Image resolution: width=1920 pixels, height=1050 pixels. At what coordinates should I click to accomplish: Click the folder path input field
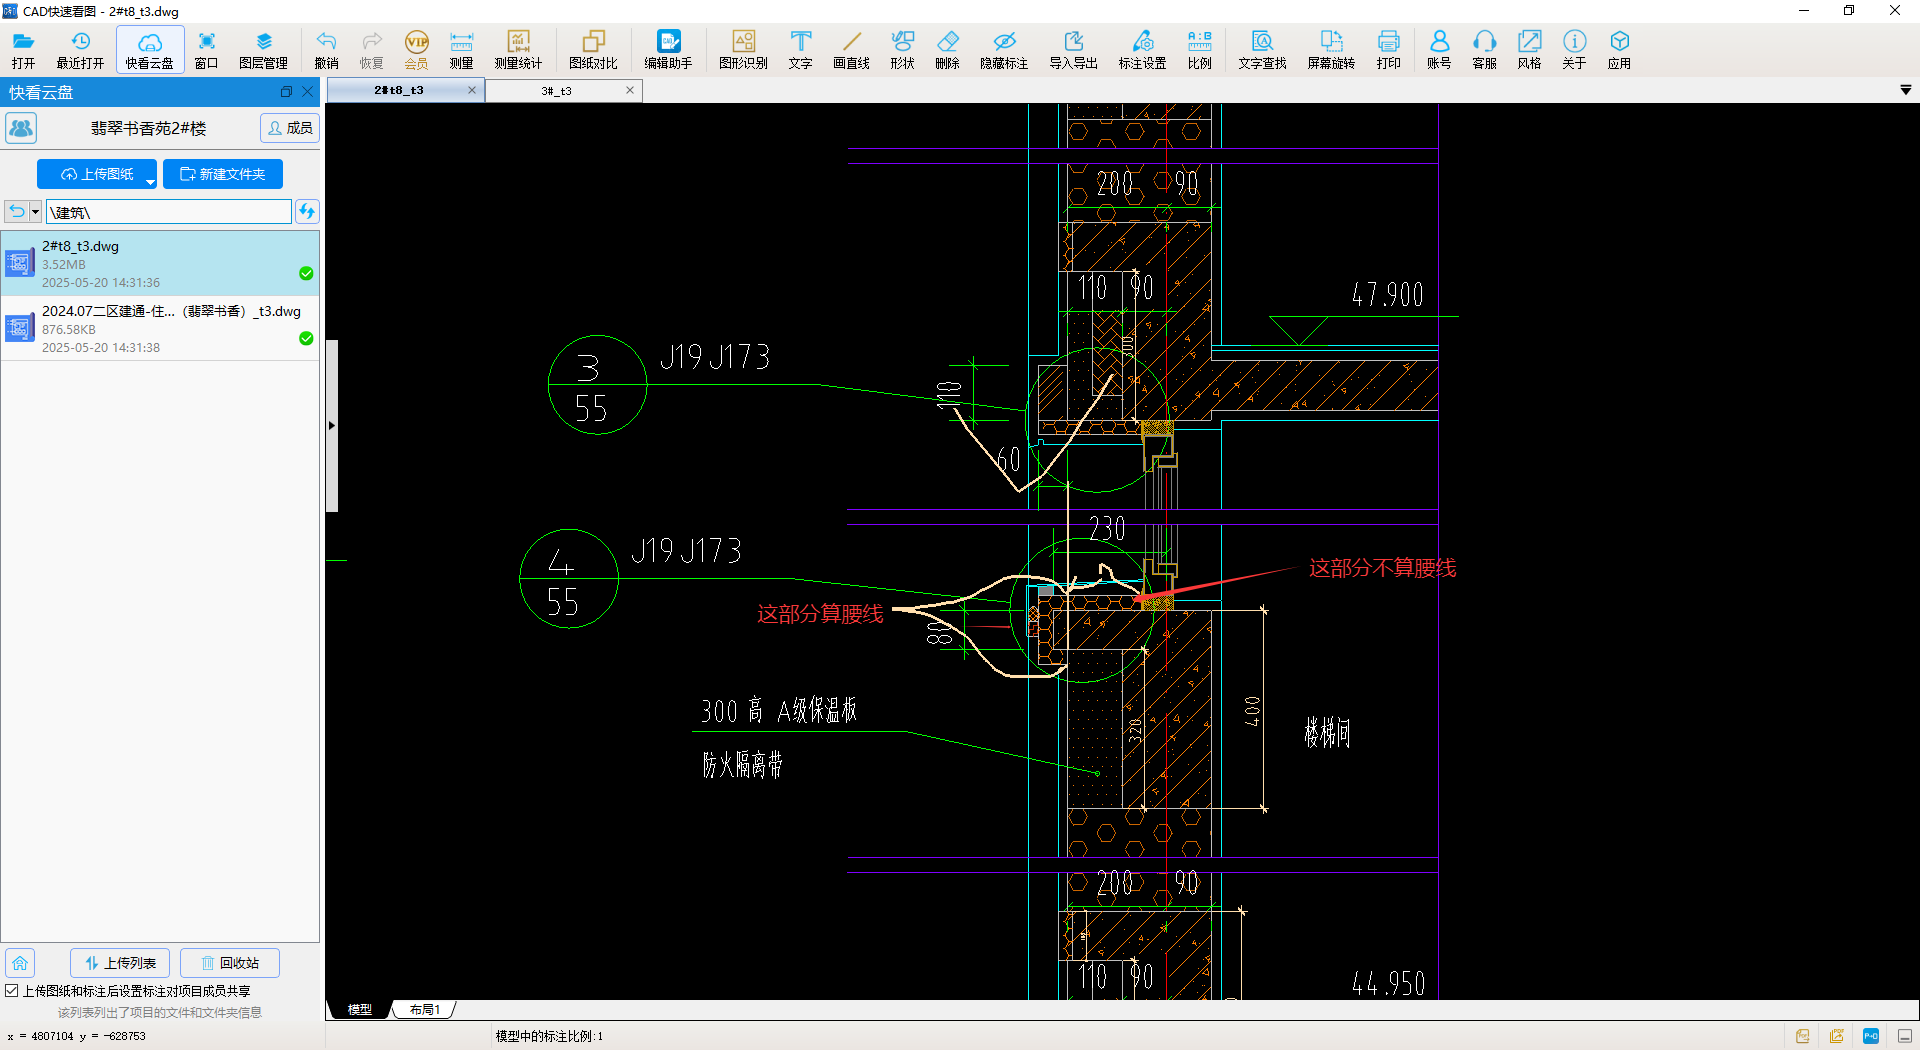pos(169,212)
